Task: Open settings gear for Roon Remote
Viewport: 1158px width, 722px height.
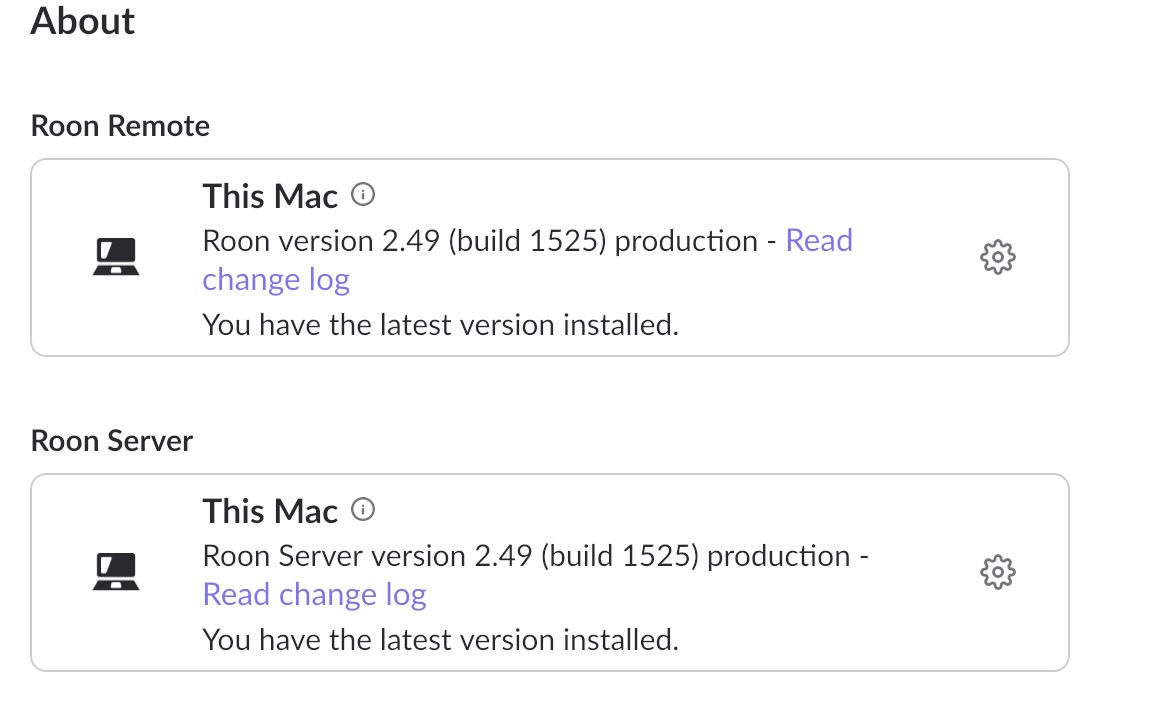Action: point(997,257)
